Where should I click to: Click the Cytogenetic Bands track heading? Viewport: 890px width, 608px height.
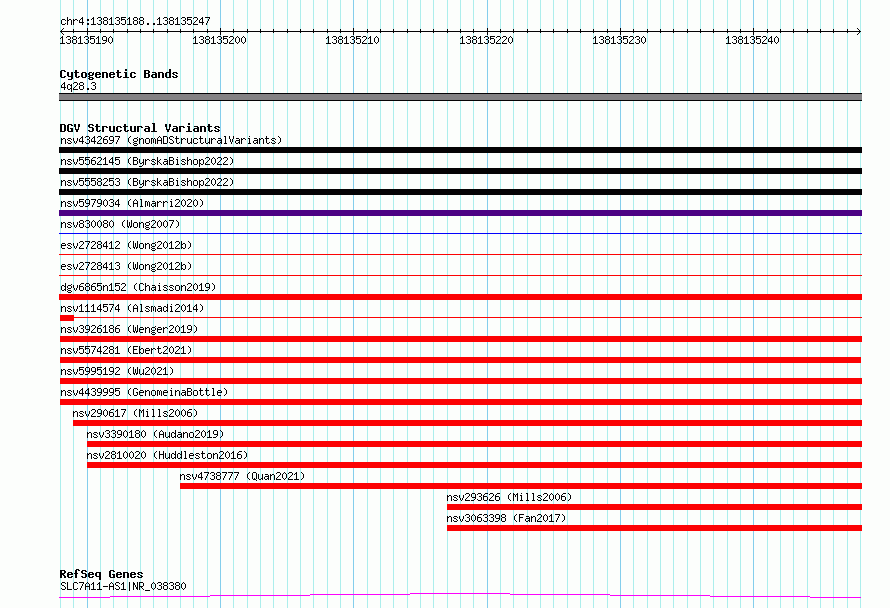[119, 74]
